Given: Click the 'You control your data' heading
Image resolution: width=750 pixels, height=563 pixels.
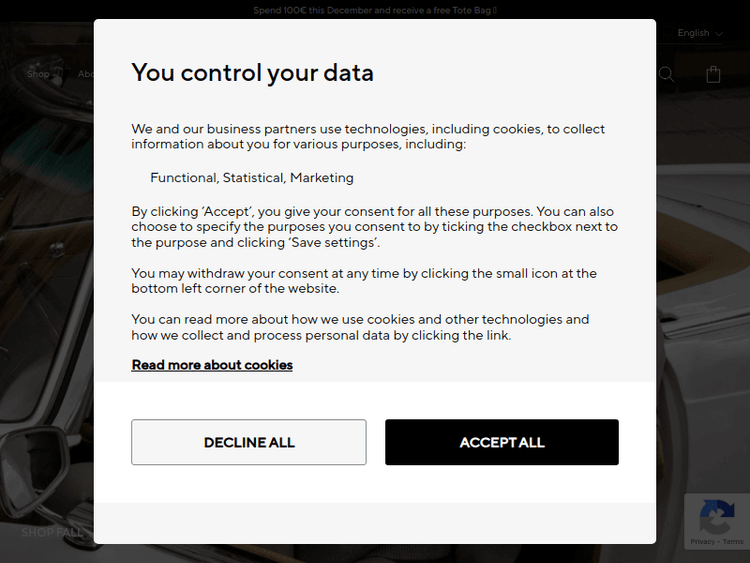Looking at the screenshot, I should coord(252,72).
